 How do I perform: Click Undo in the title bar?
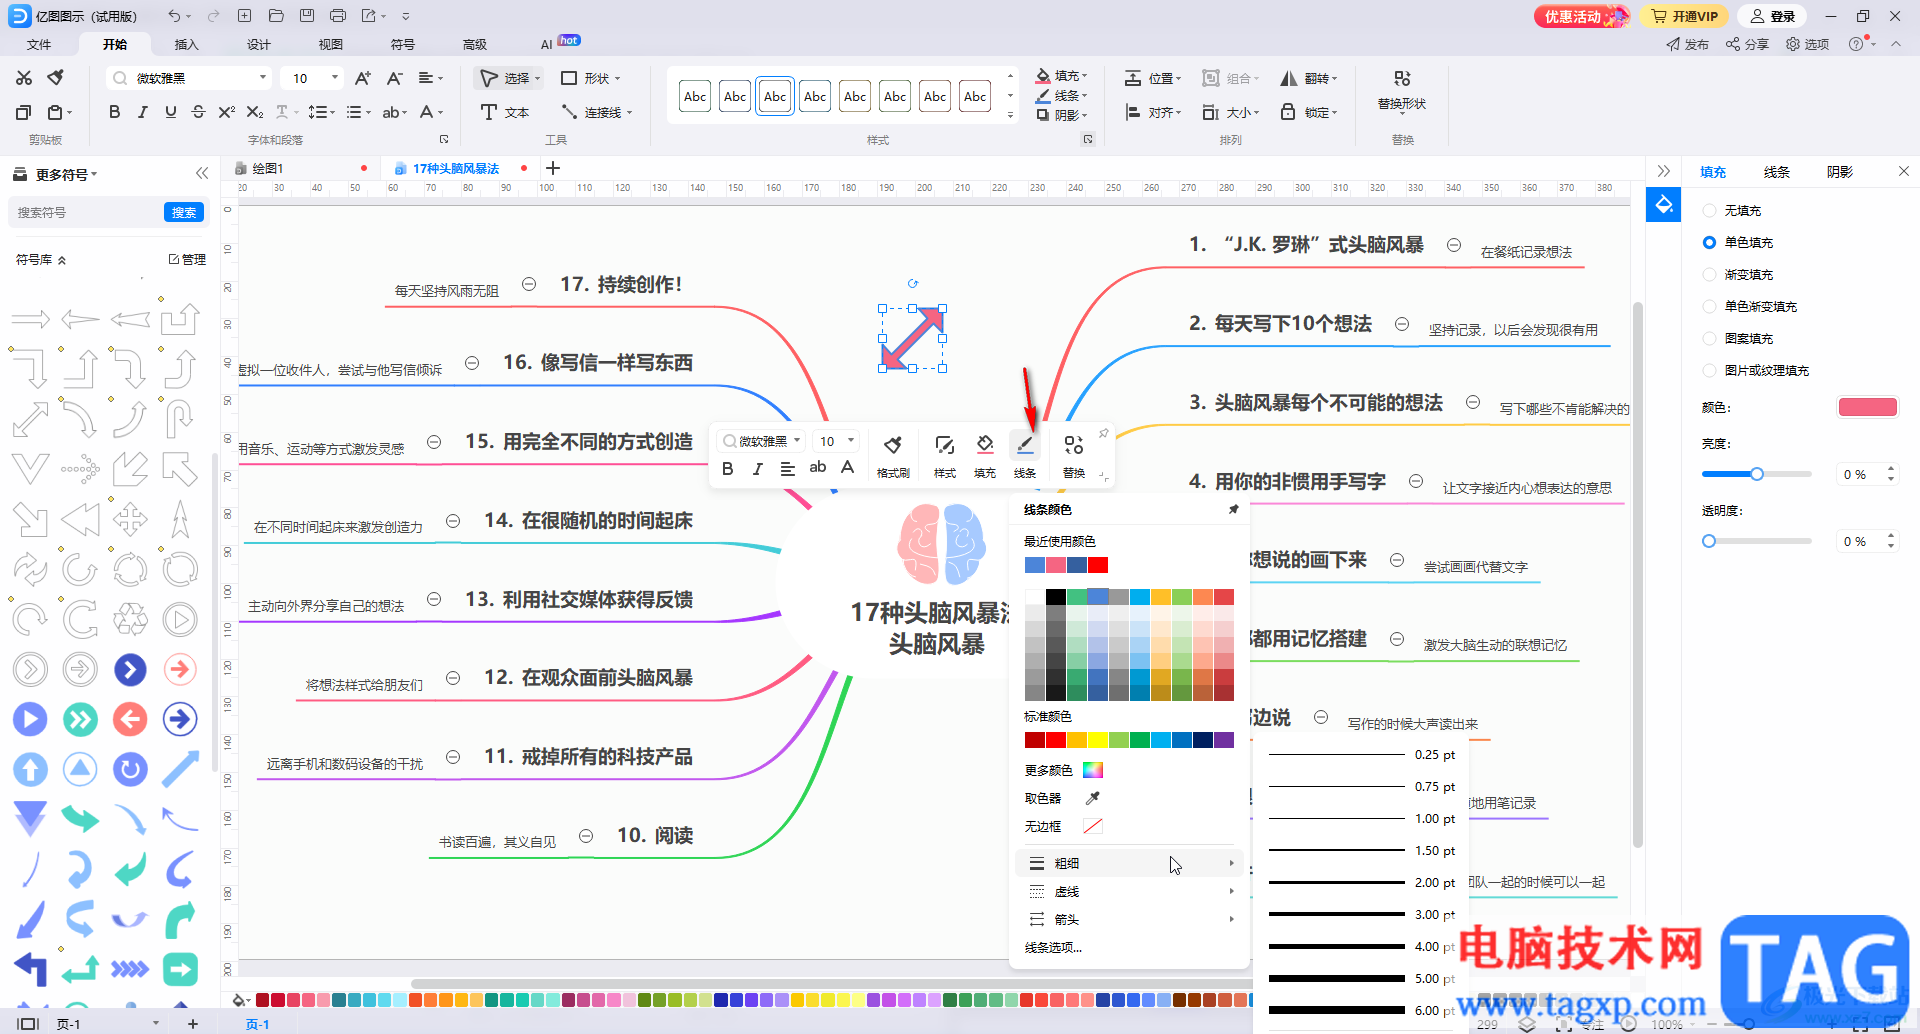(175, 16)
